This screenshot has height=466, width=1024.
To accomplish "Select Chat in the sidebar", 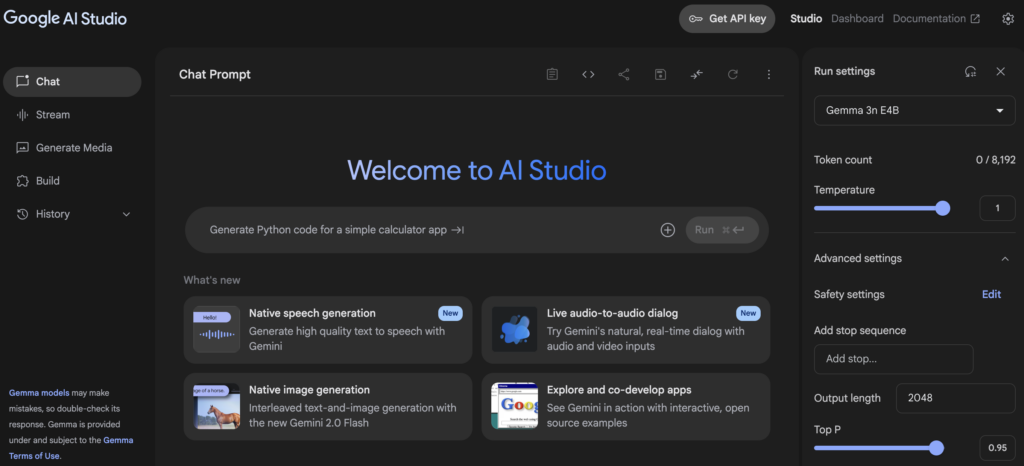I will click(x=72, y=82).
